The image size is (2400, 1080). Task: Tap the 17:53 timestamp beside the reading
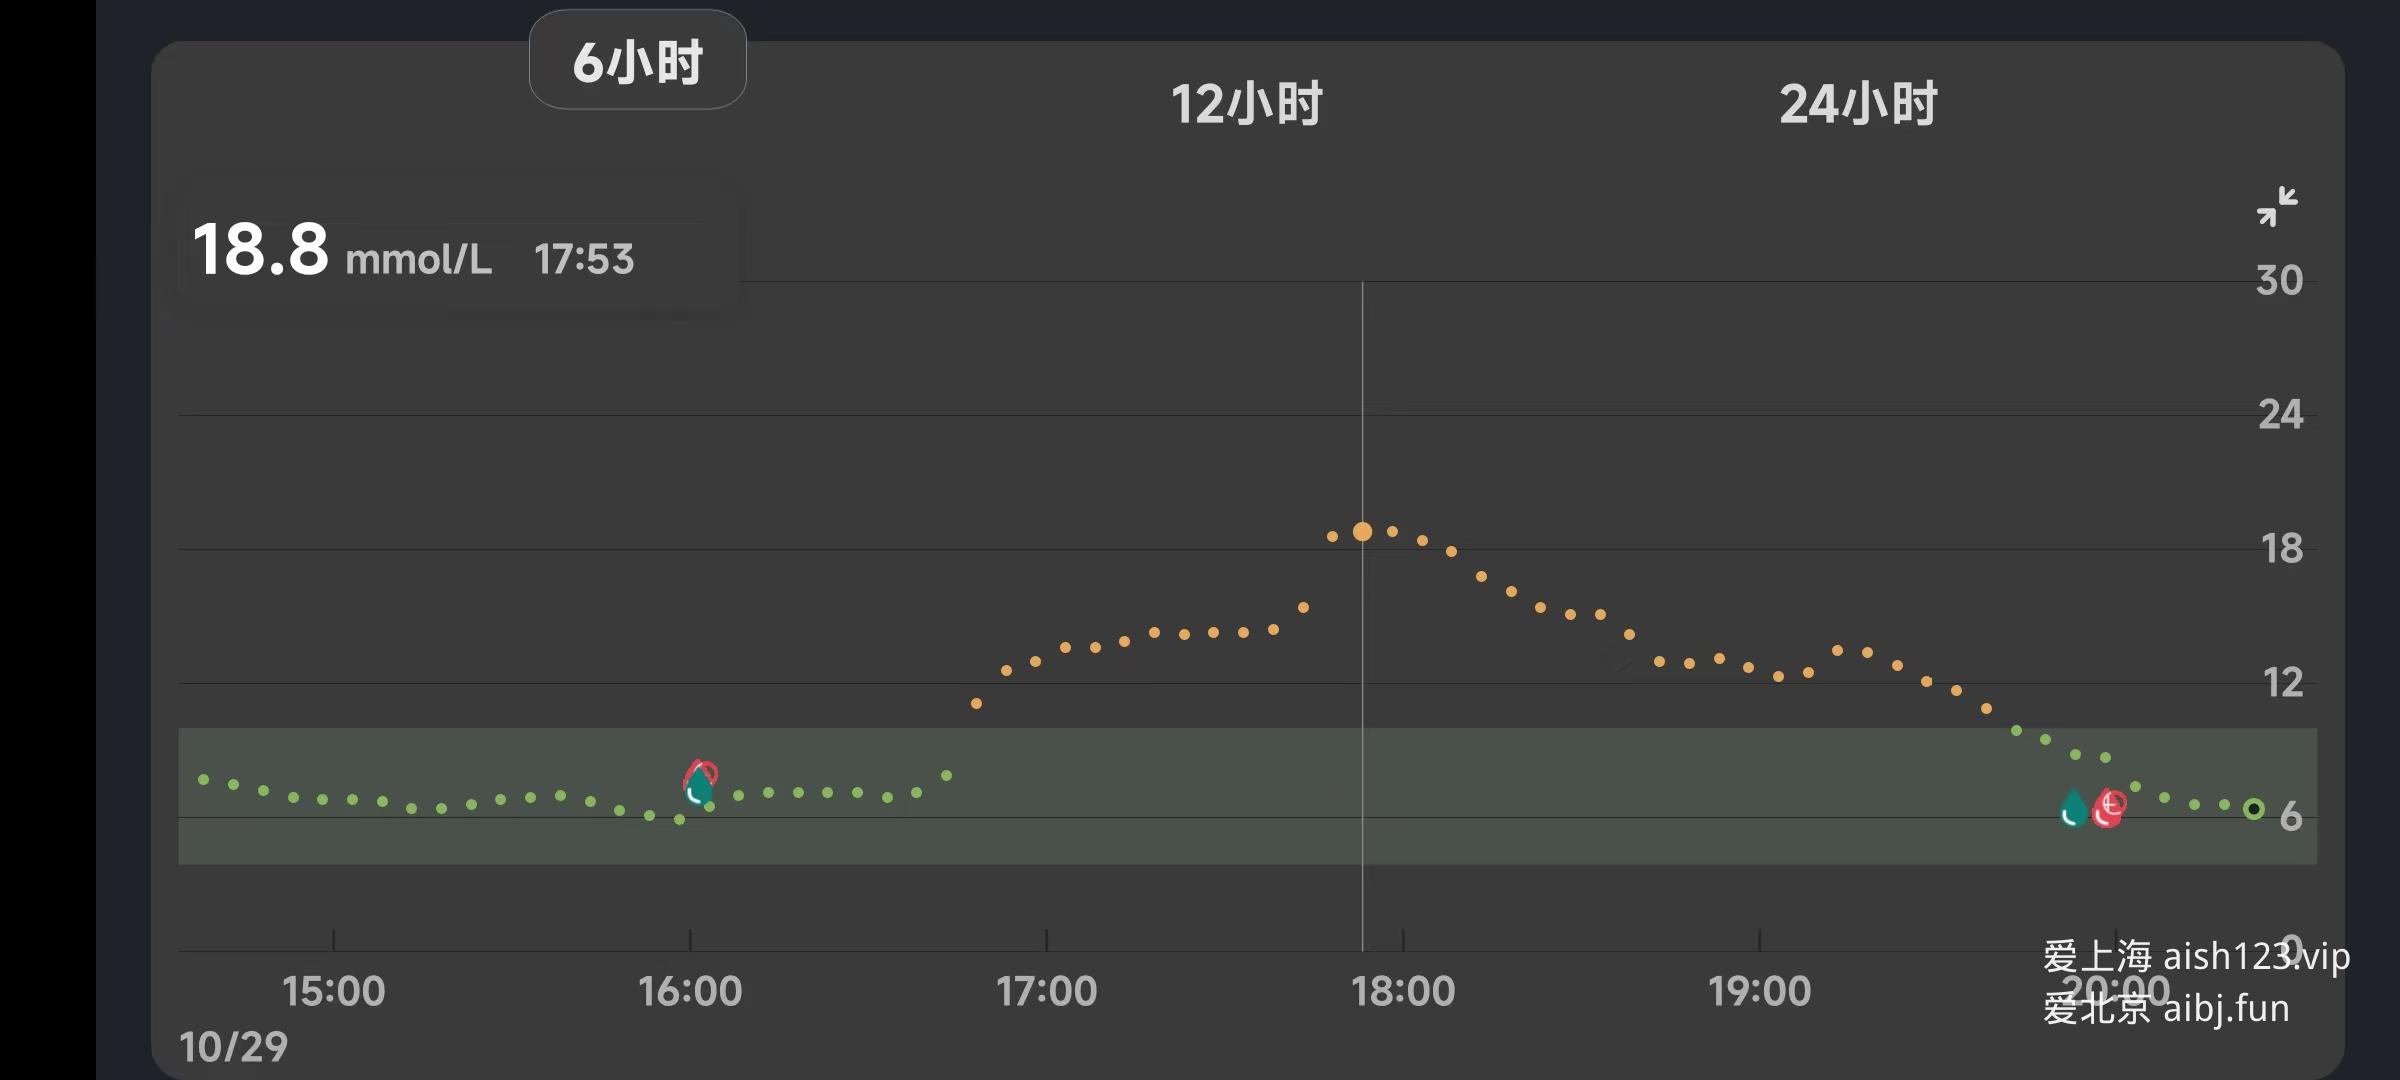click(584, 259)
